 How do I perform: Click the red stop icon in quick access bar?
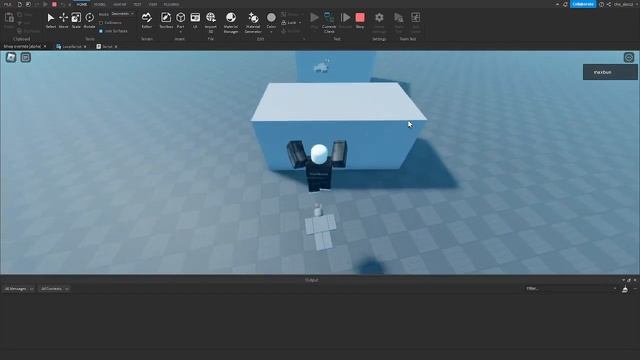pos(54,4)
